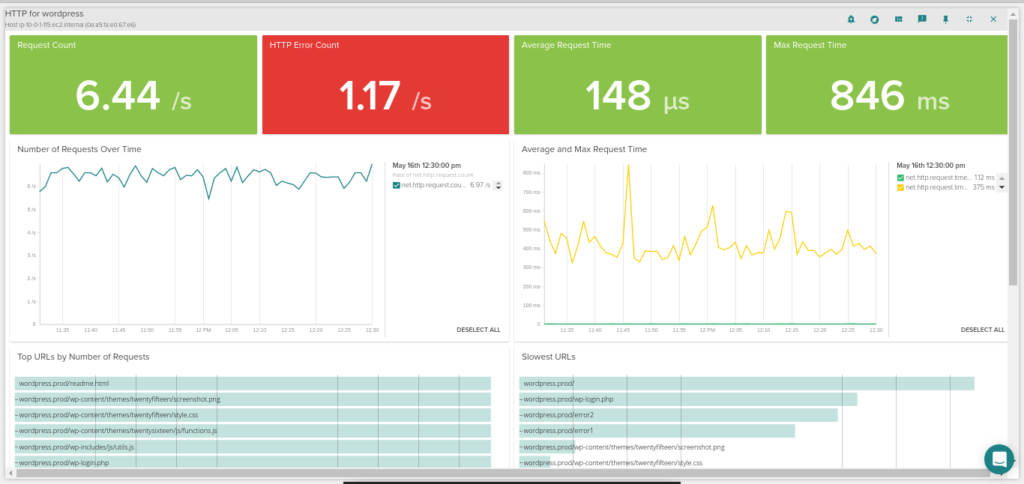
Task: Click the twentysixteen/js/functions.js bar
Action: coord(253,431)
